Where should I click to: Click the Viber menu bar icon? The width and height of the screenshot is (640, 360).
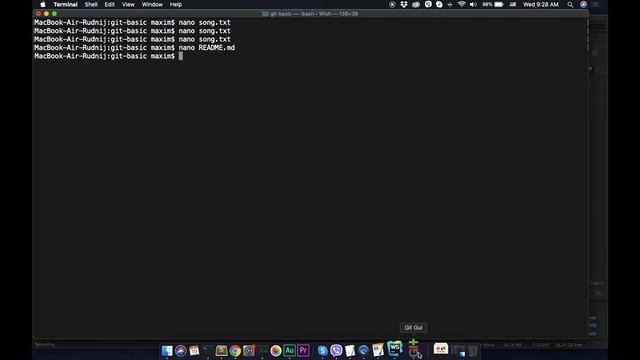[428, 4]
